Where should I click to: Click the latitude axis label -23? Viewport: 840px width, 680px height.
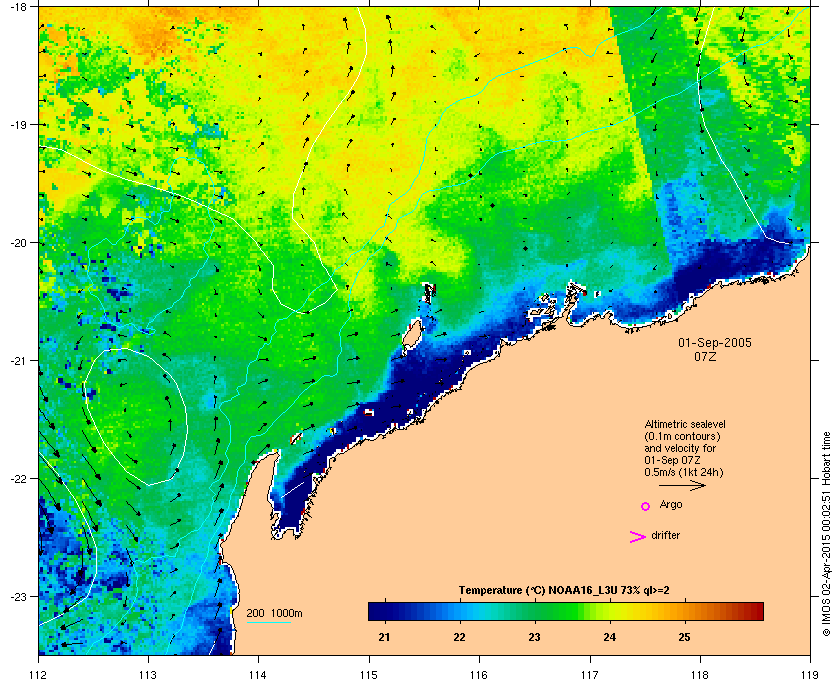(18, 596)
